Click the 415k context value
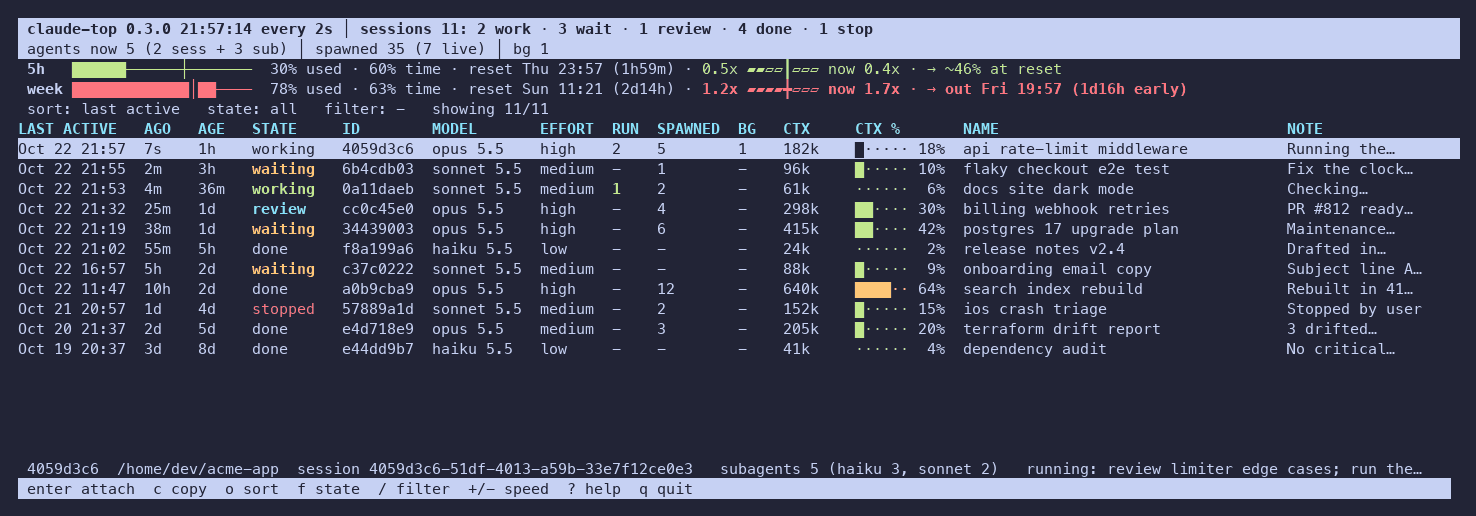The height and width of the screenshot is (516, 1476). click(801, 229)
